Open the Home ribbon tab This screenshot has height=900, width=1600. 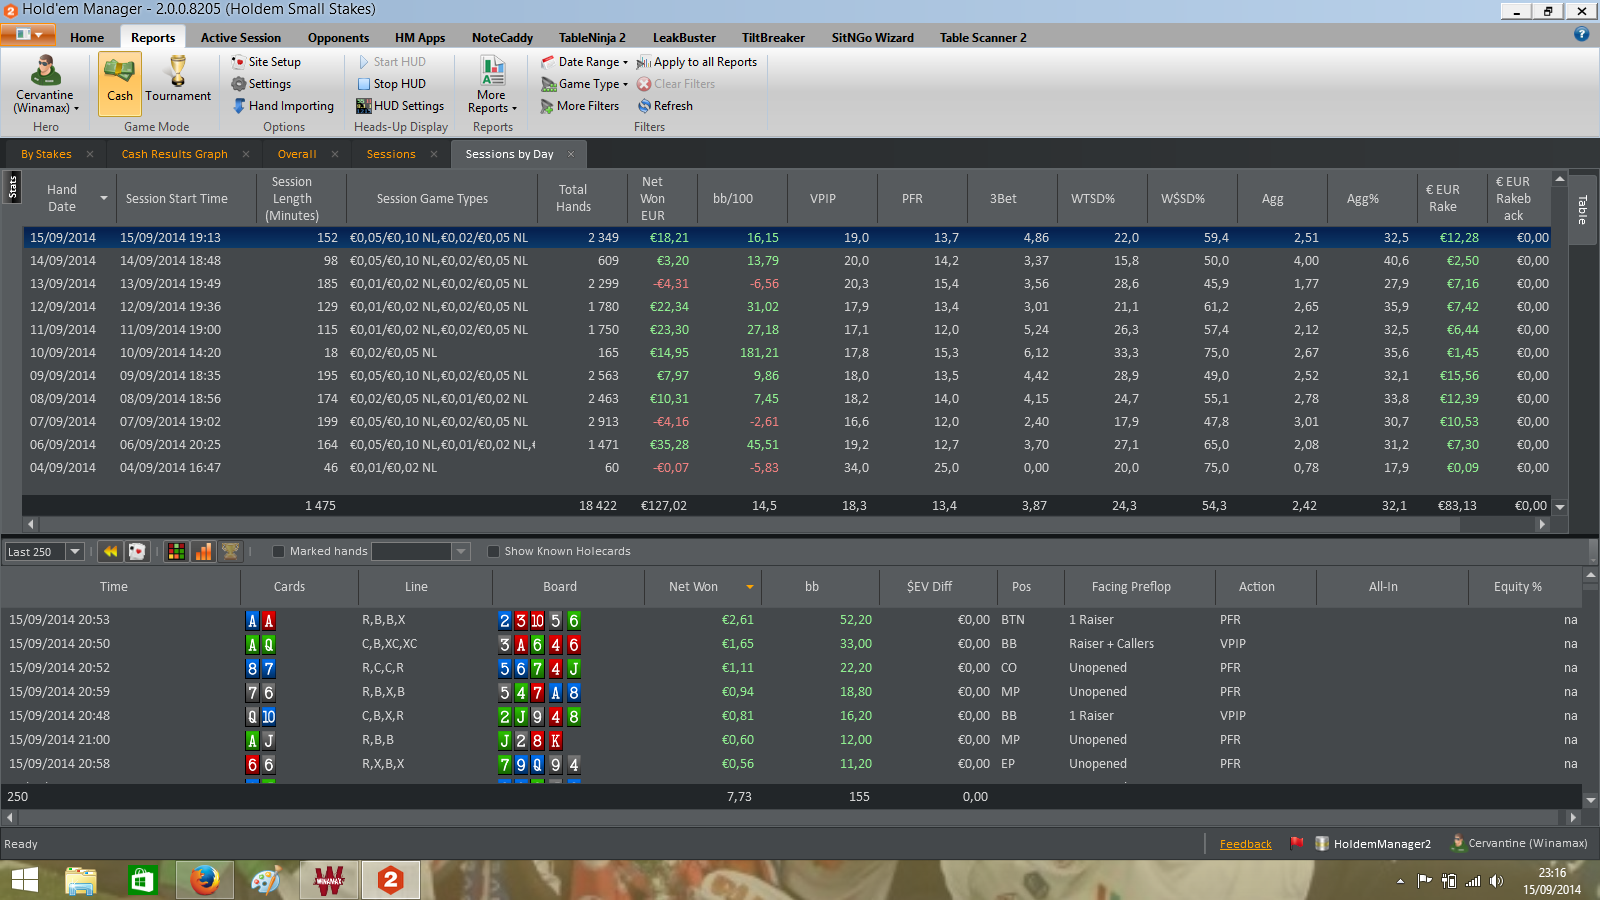point(87,38)
